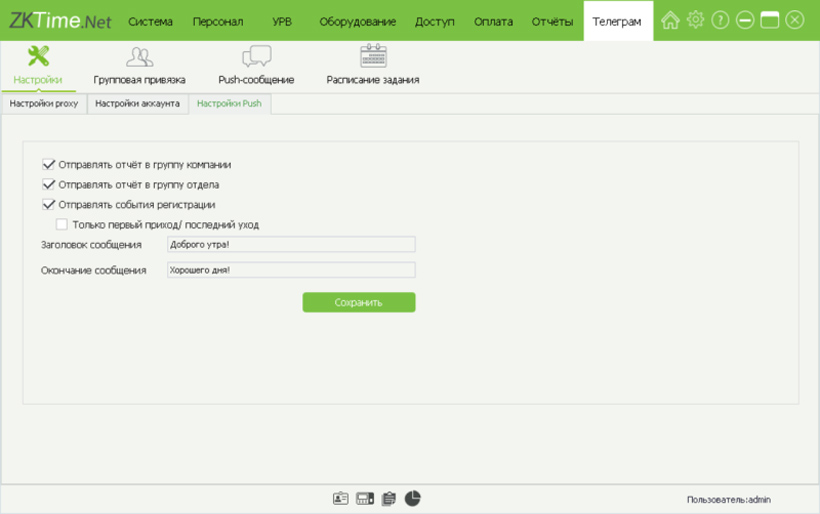The width and height of the screenshot is (820, 514).
Task: Open Групповая привязка group icon
Action: (x=139, y=57)
